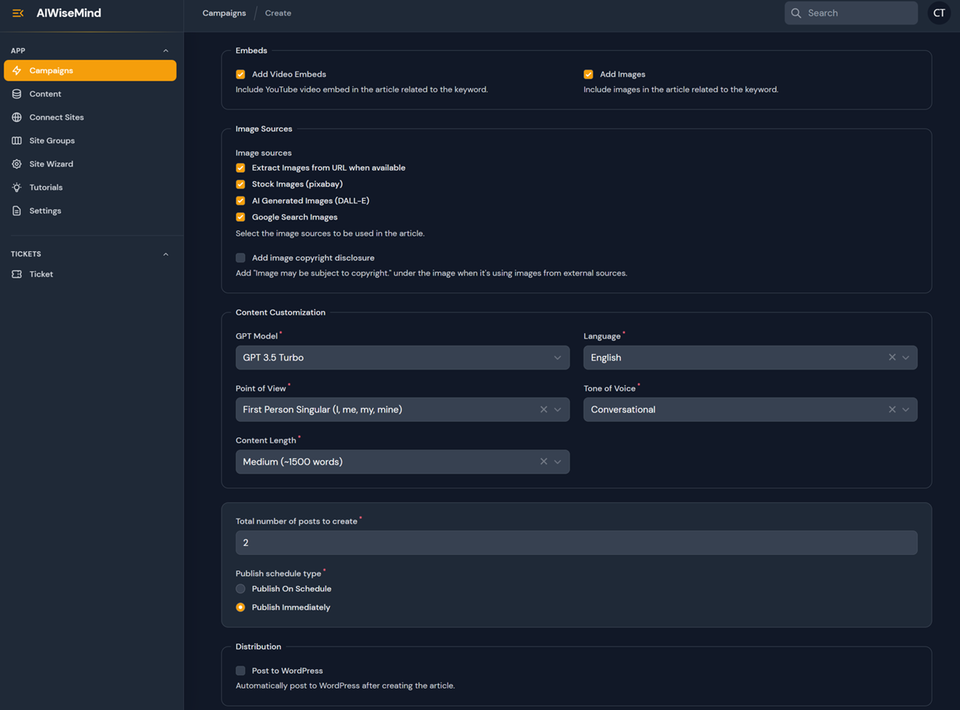Image resolution: width=960 pixels, height=710 pixels.
Task: Uncheck Stock Images (pixabay) option
Action: tap(241, 184)
